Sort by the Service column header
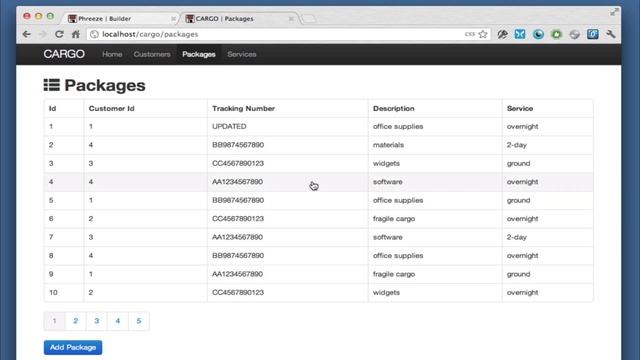640x360 pixels. [520, 109]
